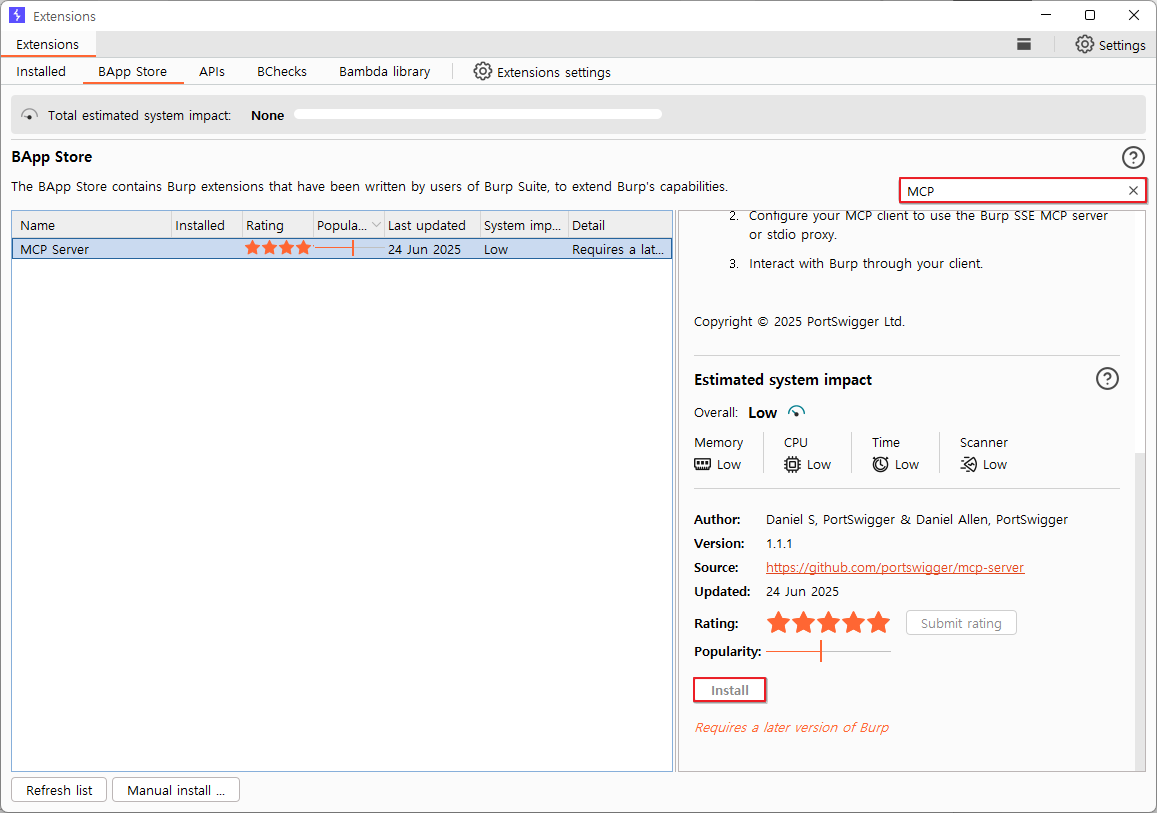Image resolution: width=1157 pixels, height=813 pixels.
Task: Click the Popularity slider in details
Action: (828, 651)
